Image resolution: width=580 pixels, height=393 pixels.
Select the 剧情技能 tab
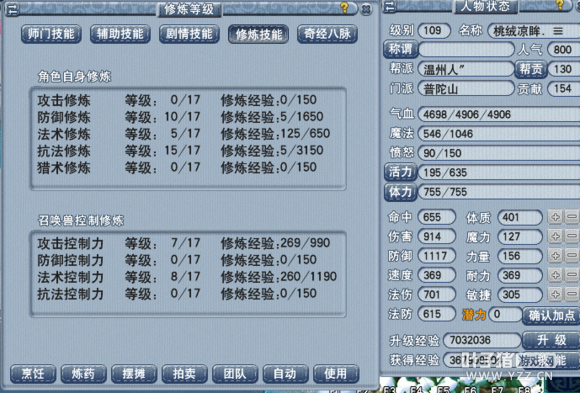coord(189,34)
